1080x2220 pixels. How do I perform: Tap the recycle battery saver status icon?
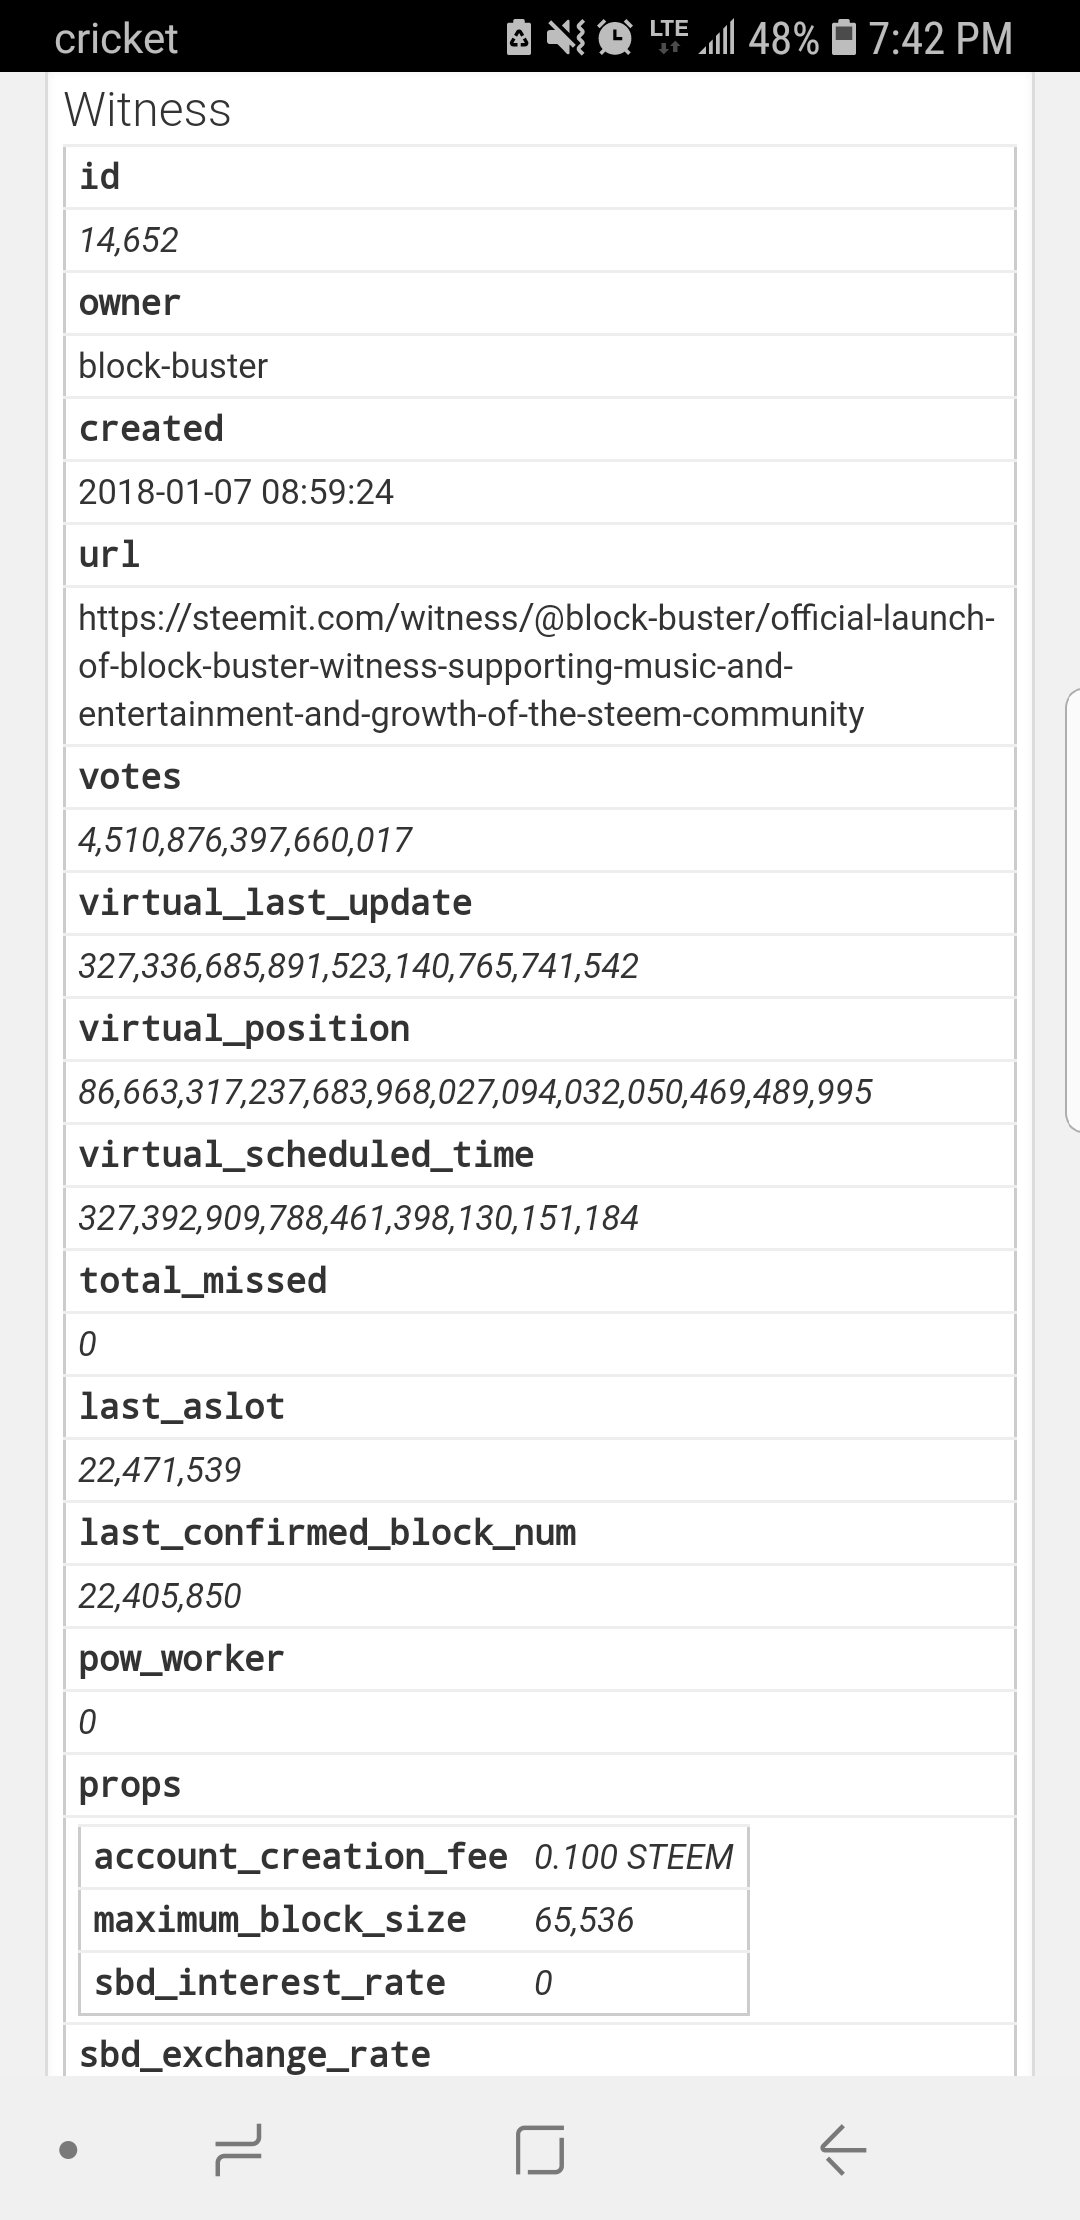519,38
